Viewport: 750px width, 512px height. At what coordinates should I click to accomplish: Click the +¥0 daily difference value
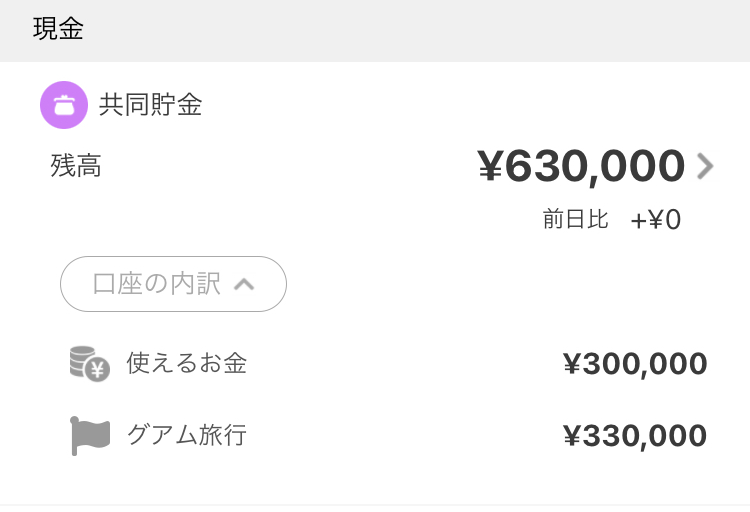[656, 220]
